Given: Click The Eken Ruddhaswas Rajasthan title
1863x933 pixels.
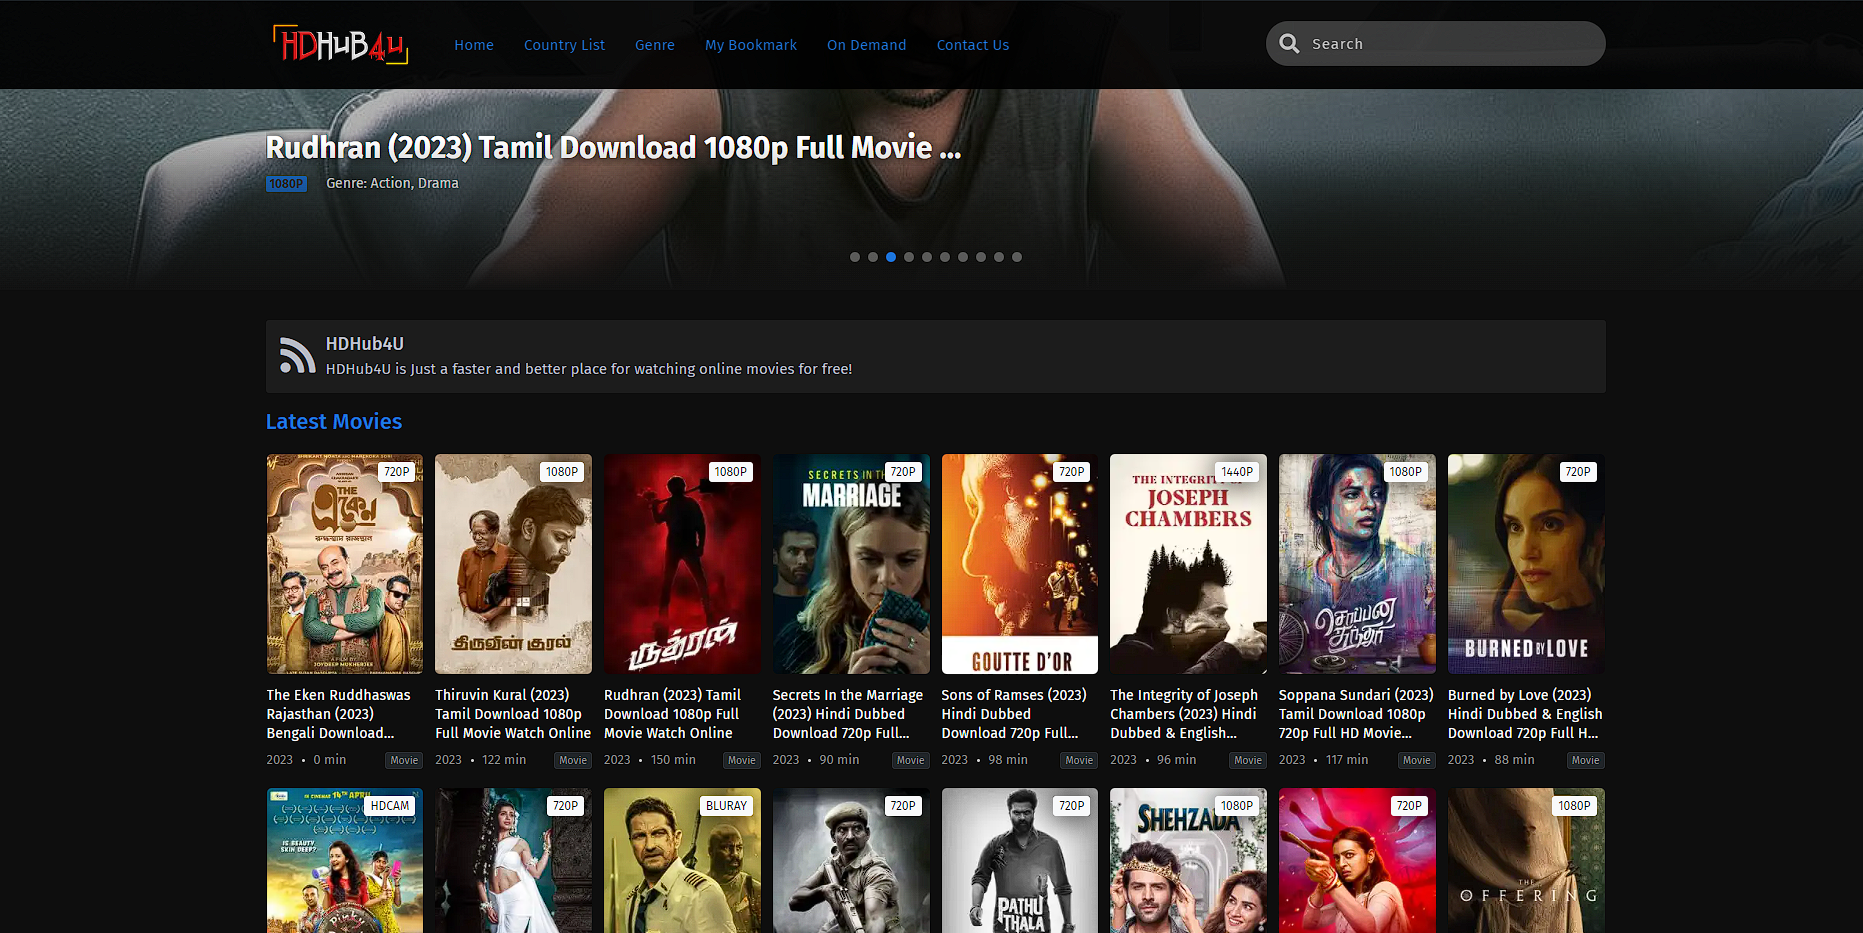Looking at the screenshot, I should (x=339, y=714).
